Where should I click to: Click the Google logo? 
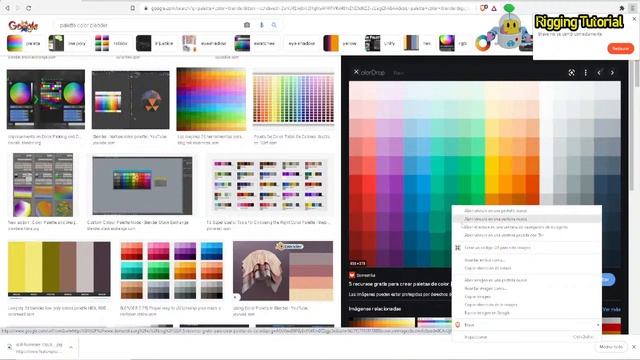23,26
